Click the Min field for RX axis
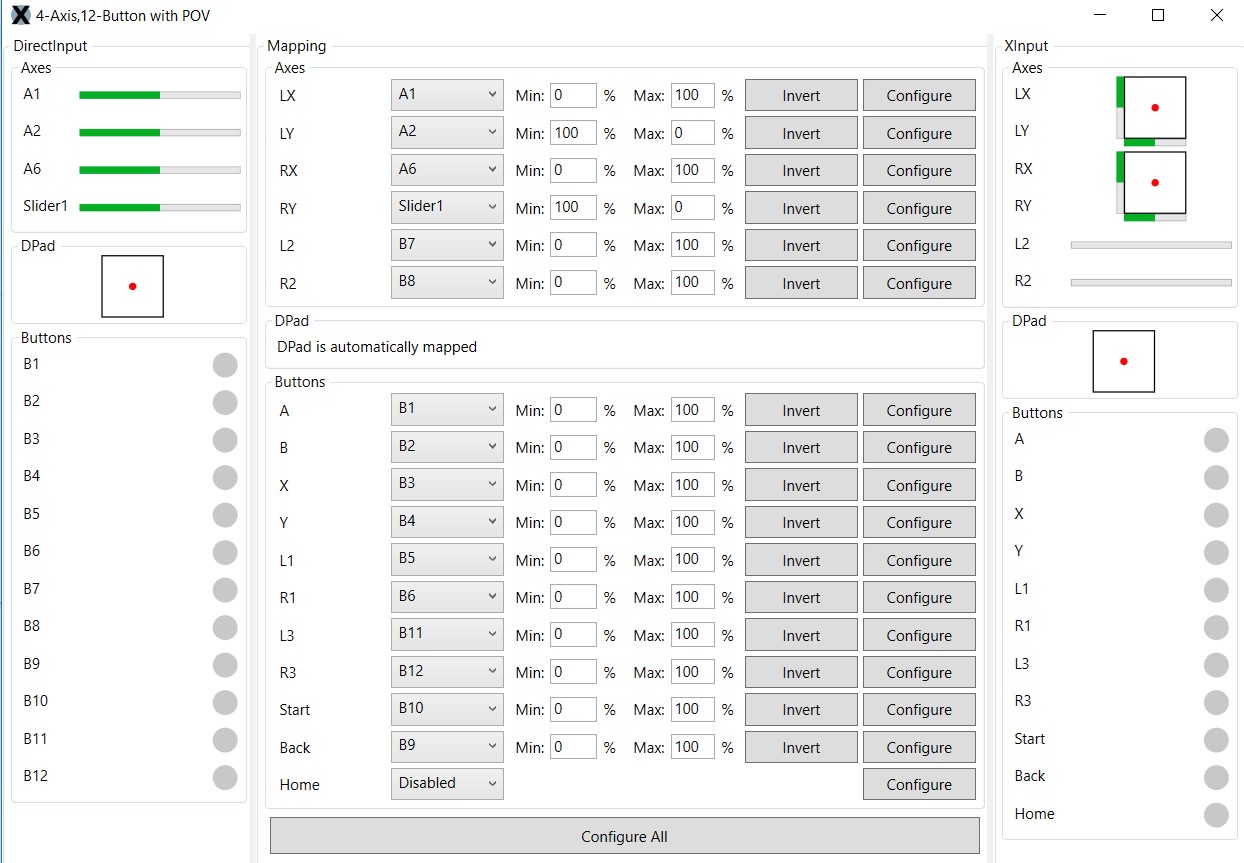Screen dimensions: 1244x863 (573, 170)
